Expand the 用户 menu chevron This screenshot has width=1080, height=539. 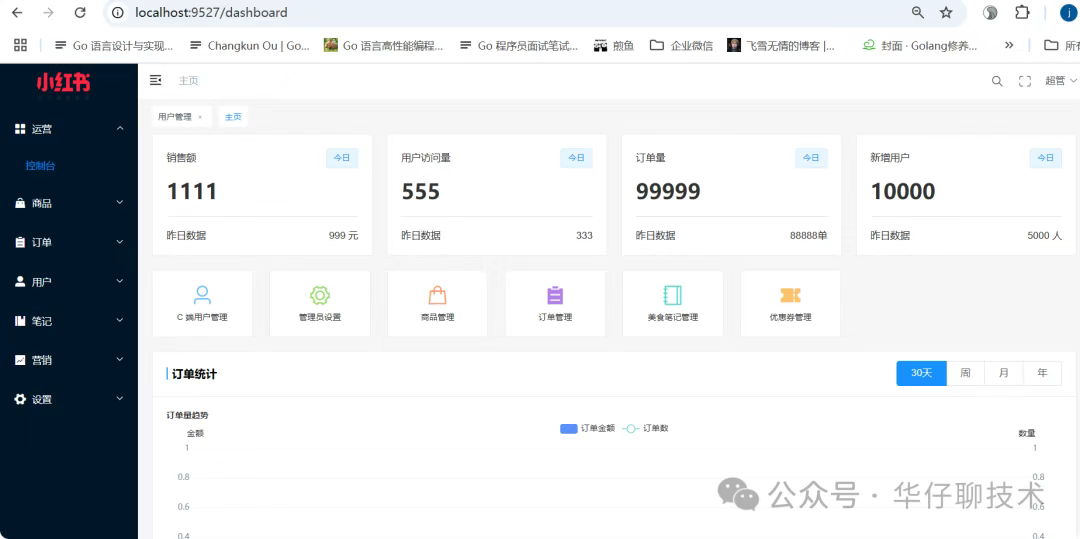point(120,281)
